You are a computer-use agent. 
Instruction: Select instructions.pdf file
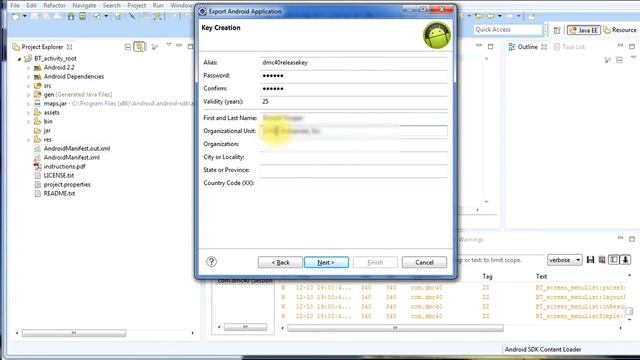64,167
